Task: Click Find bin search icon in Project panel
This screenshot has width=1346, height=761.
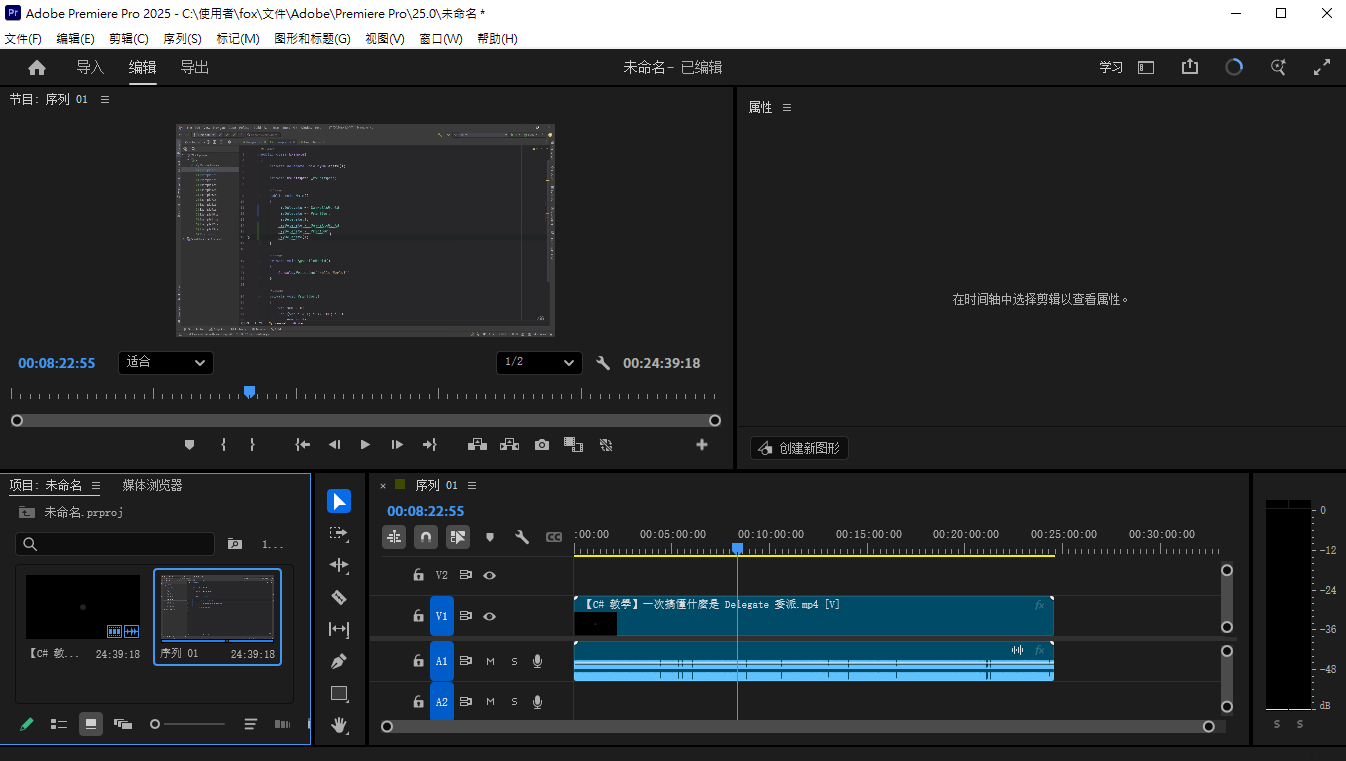Action: click(x=235, y=544)
